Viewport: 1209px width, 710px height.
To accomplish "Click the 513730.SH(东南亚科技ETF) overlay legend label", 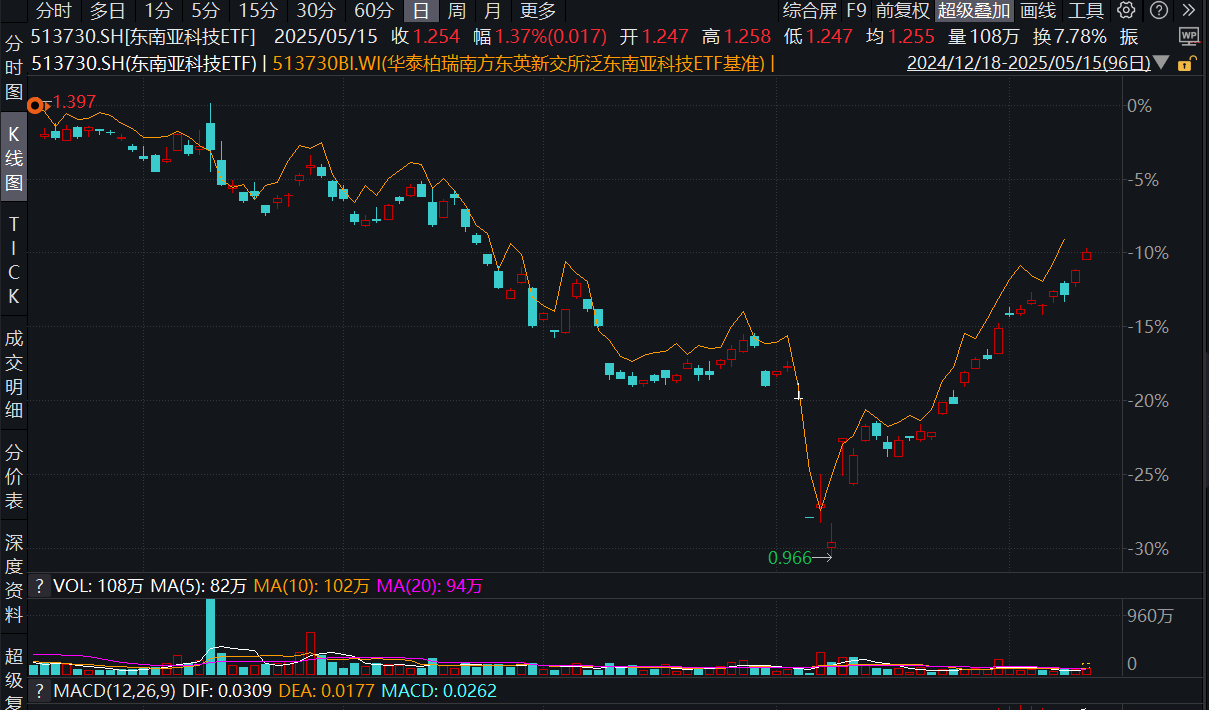I will coord(144,63).
